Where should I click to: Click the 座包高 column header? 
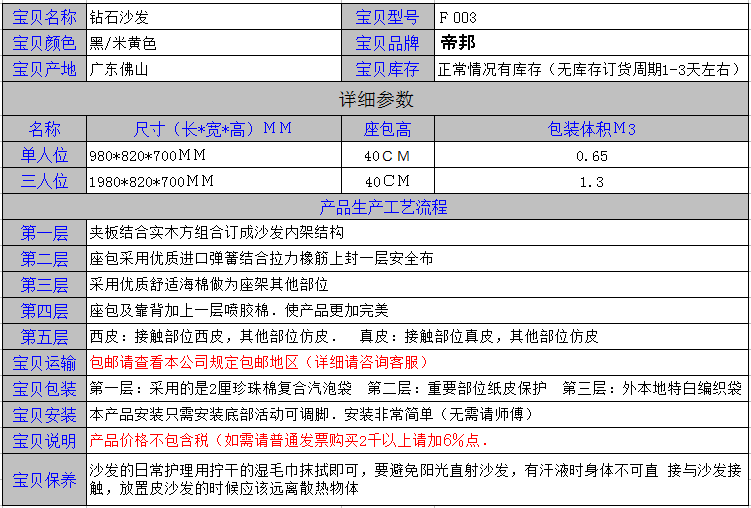[x=388, y=129]
